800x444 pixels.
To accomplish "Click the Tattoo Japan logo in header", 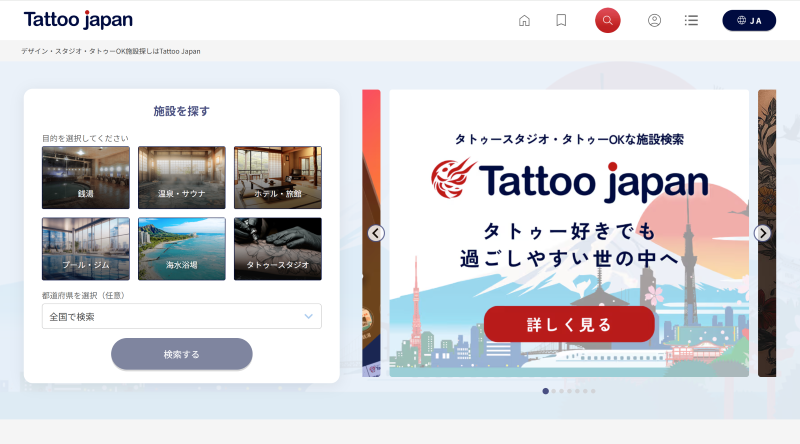I will click(78, 20).
